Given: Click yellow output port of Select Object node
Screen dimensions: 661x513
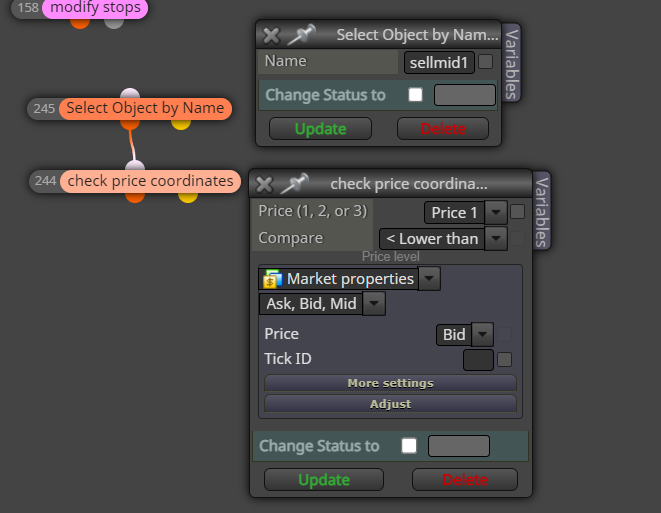Looking at the screenshot, I should (181, 124).
